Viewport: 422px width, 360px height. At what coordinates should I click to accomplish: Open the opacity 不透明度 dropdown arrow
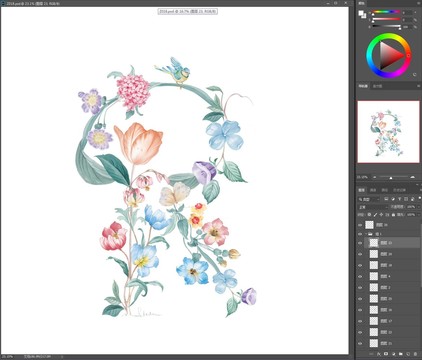click(x=418, y=207)
